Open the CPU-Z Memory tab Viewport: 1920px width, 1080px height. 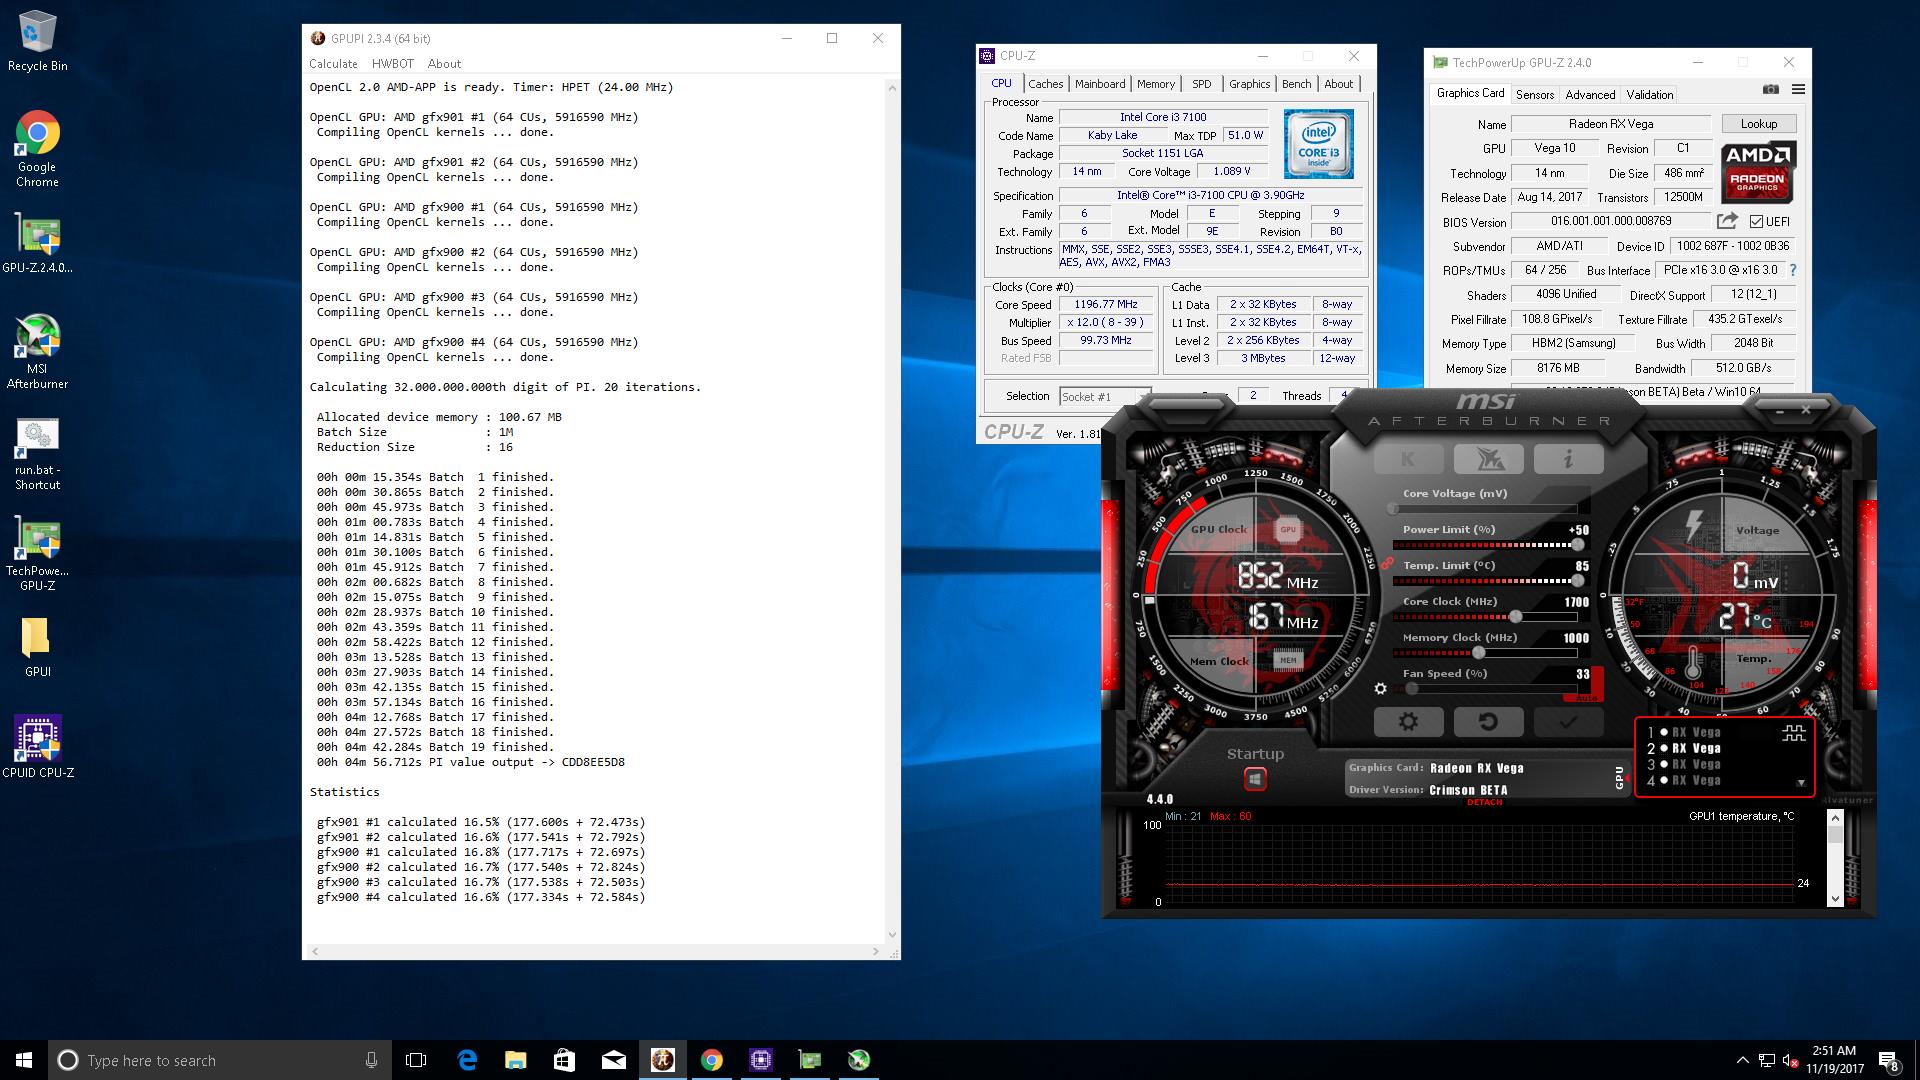point(1156,84)
